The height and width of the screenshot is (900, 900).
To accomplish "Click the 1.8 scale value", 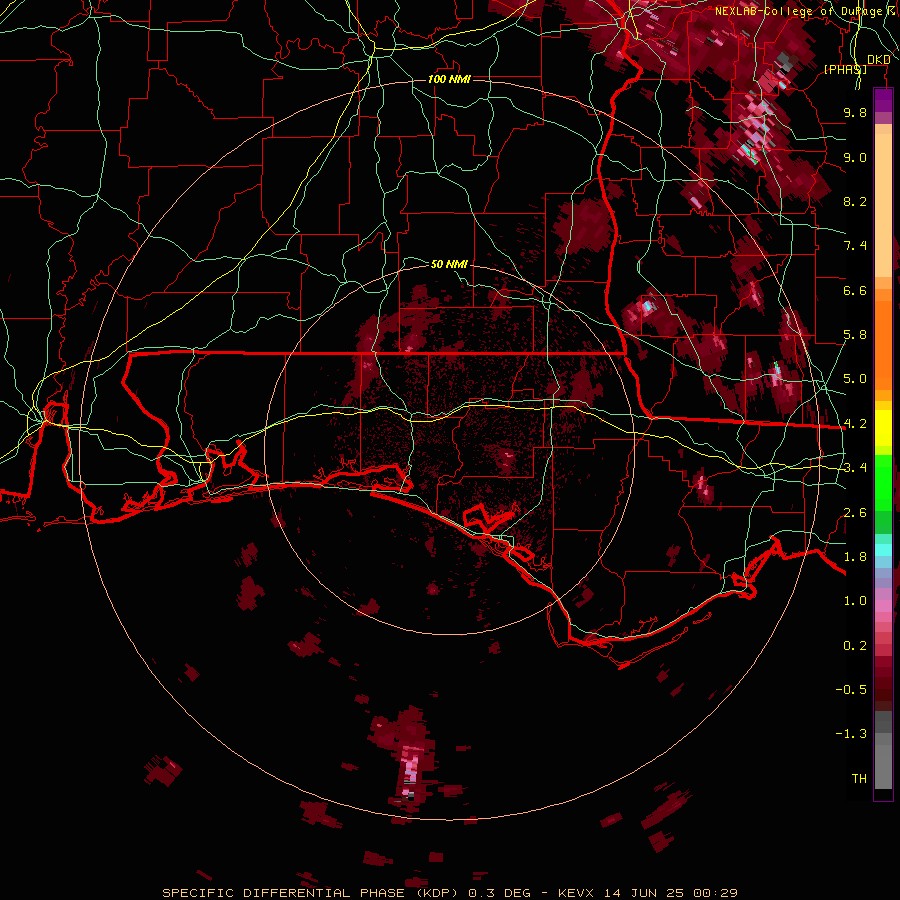I will tap(855, 557).
